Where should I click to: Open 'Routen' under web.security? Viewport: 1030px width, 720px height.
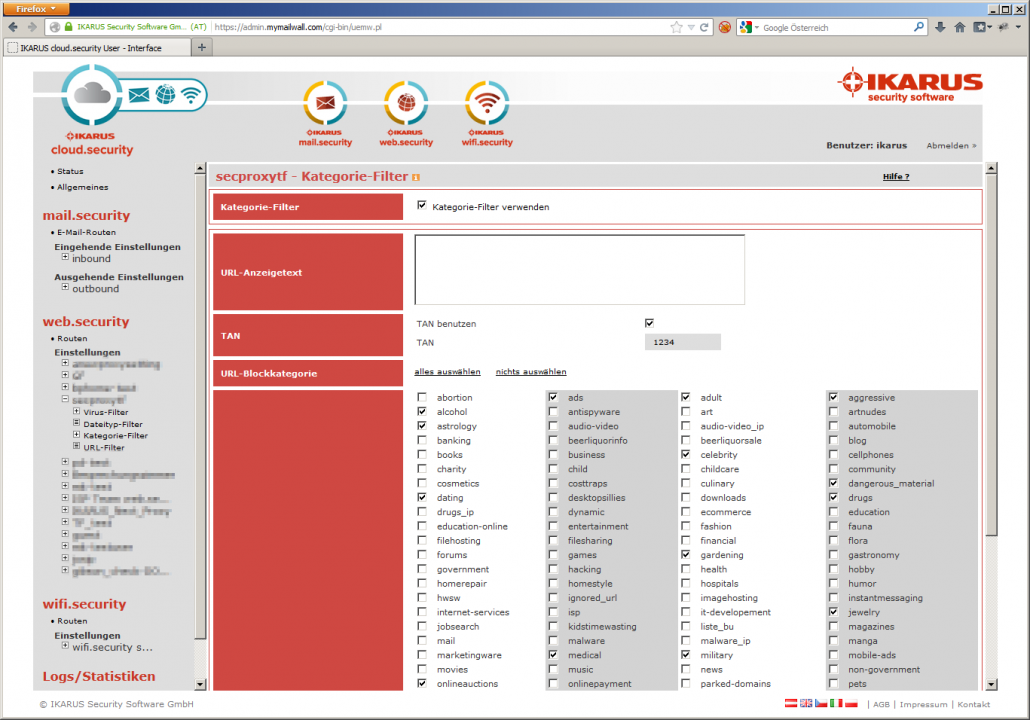(x=72, y=339)
